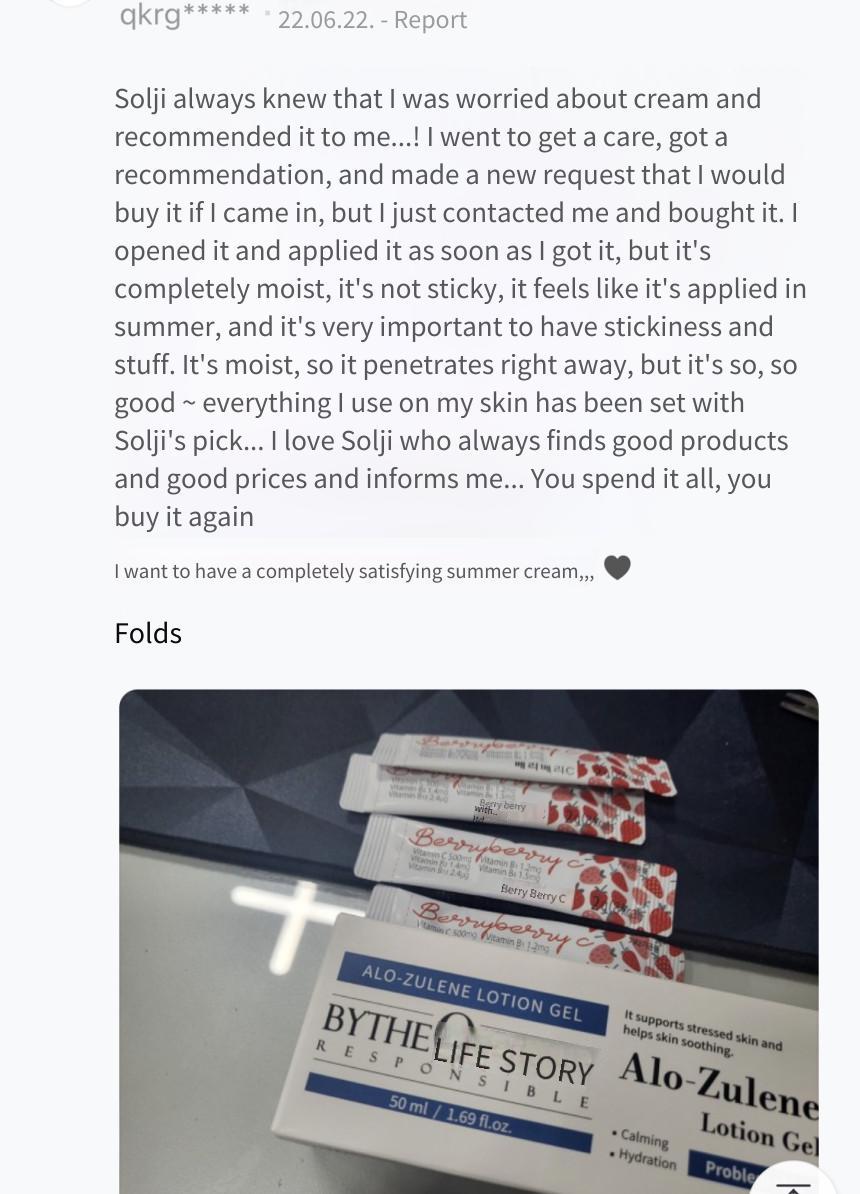Viewport: 860px width, 1194px height.
Task: Select the summer cream subtitle line
Action: click(x=354, y=571)
